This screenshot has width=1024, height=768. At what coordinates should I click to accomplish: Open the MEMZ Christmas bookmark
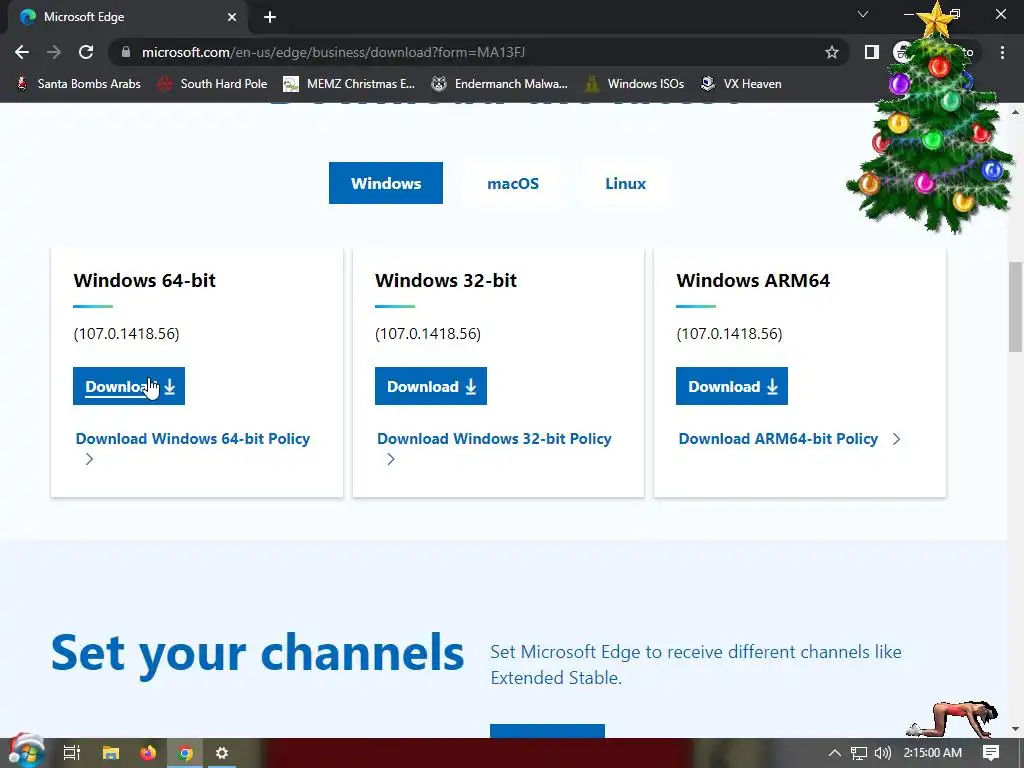point(349,84)
